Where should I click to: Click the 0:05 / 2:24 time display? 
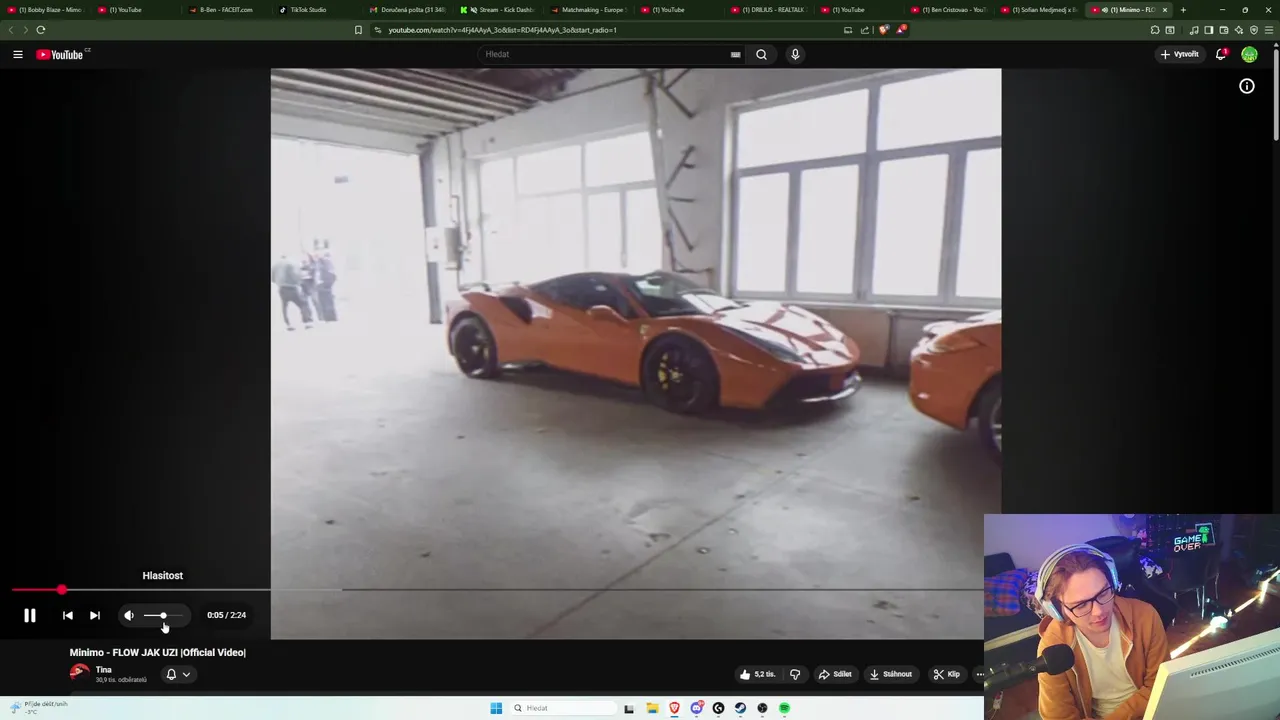pos(226,615)
